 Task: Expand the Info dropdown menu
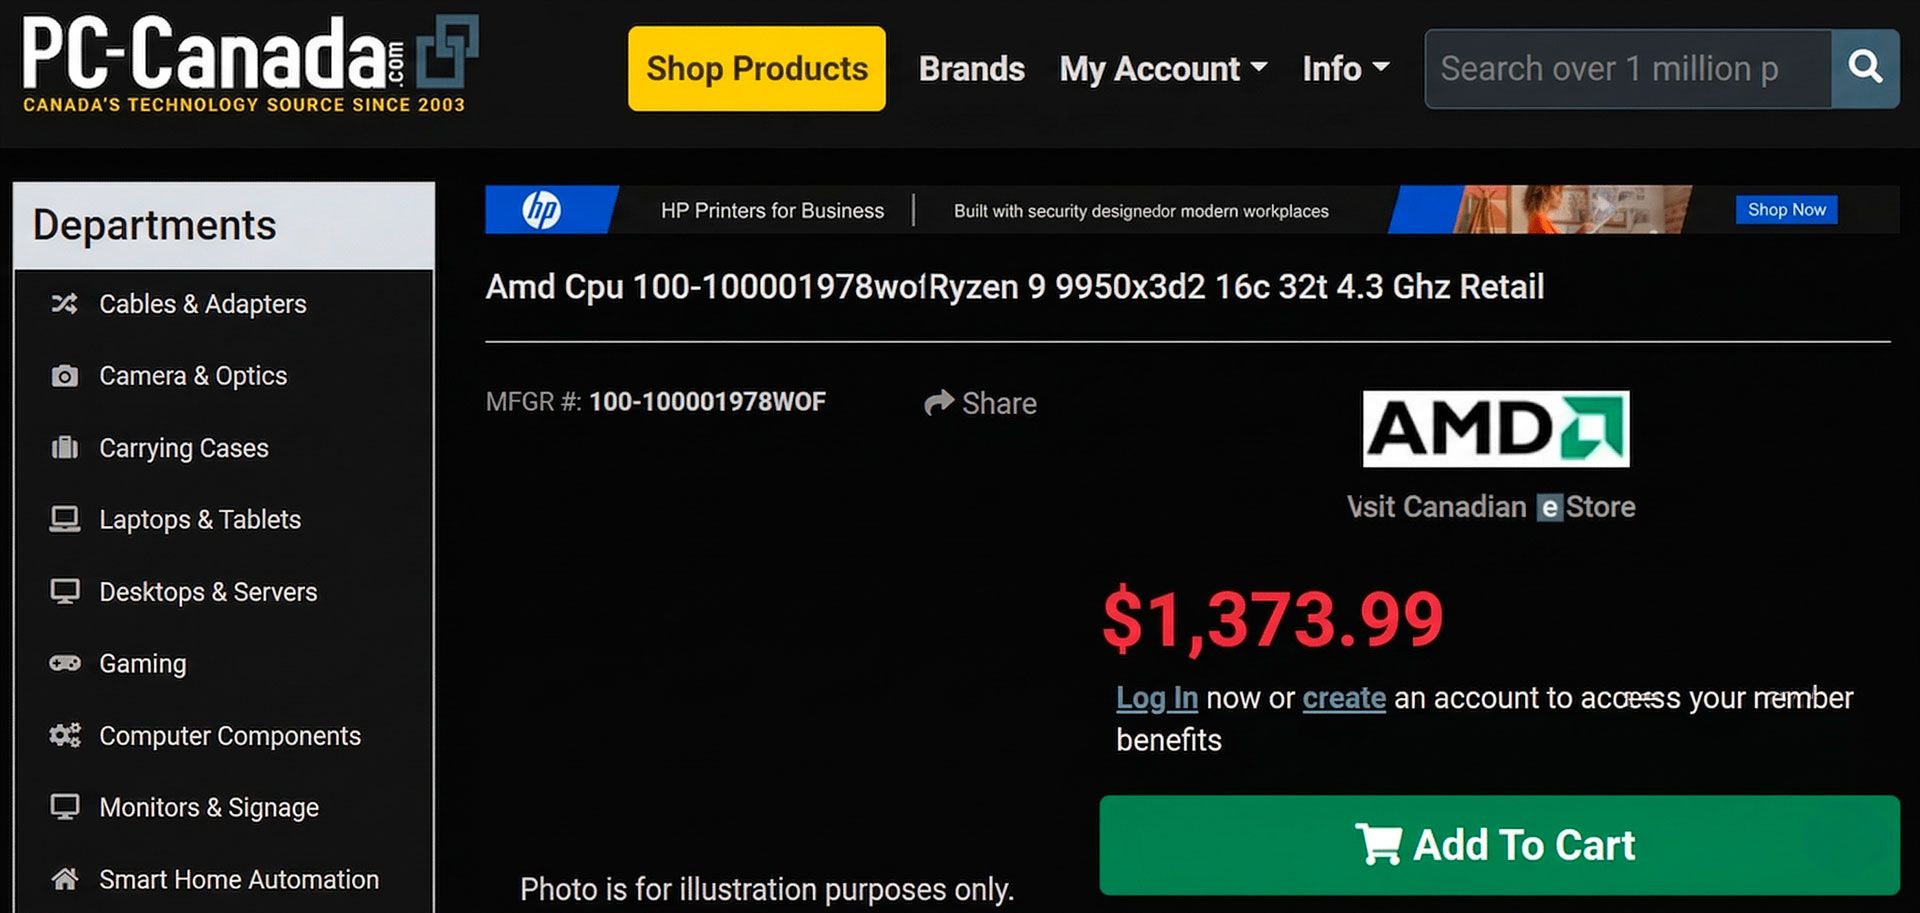click(x=1345, y=69)
